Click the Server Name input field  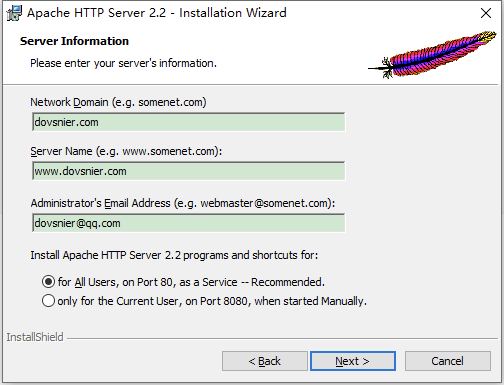(x=189, y=171)
